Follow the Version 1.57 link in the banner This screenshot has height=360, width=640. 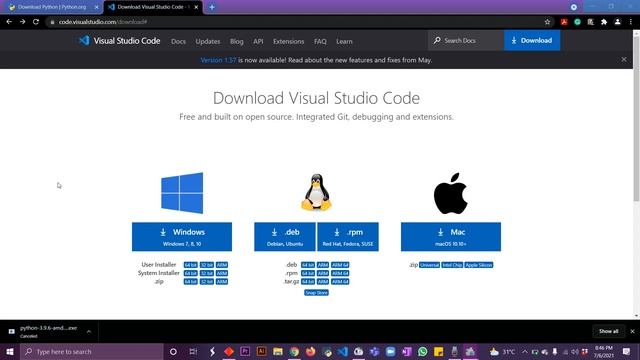(x=218, y=60)
